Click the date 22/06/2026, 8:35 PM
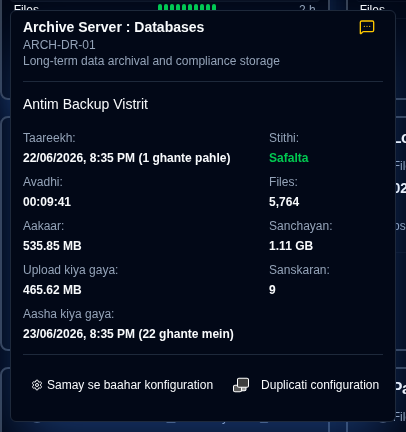 (x=79, y=158)
